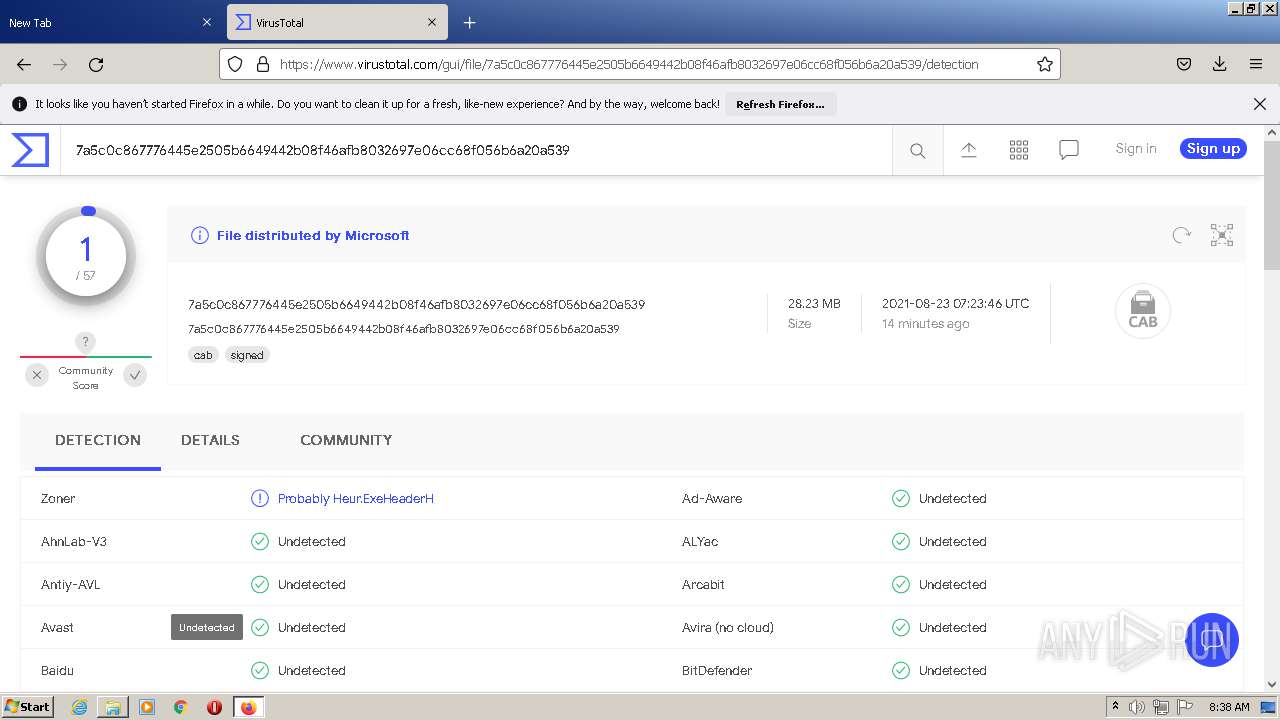Switch to the COMMUNITY tab
Screen dimensions: 1280x720
coord(346,440)
